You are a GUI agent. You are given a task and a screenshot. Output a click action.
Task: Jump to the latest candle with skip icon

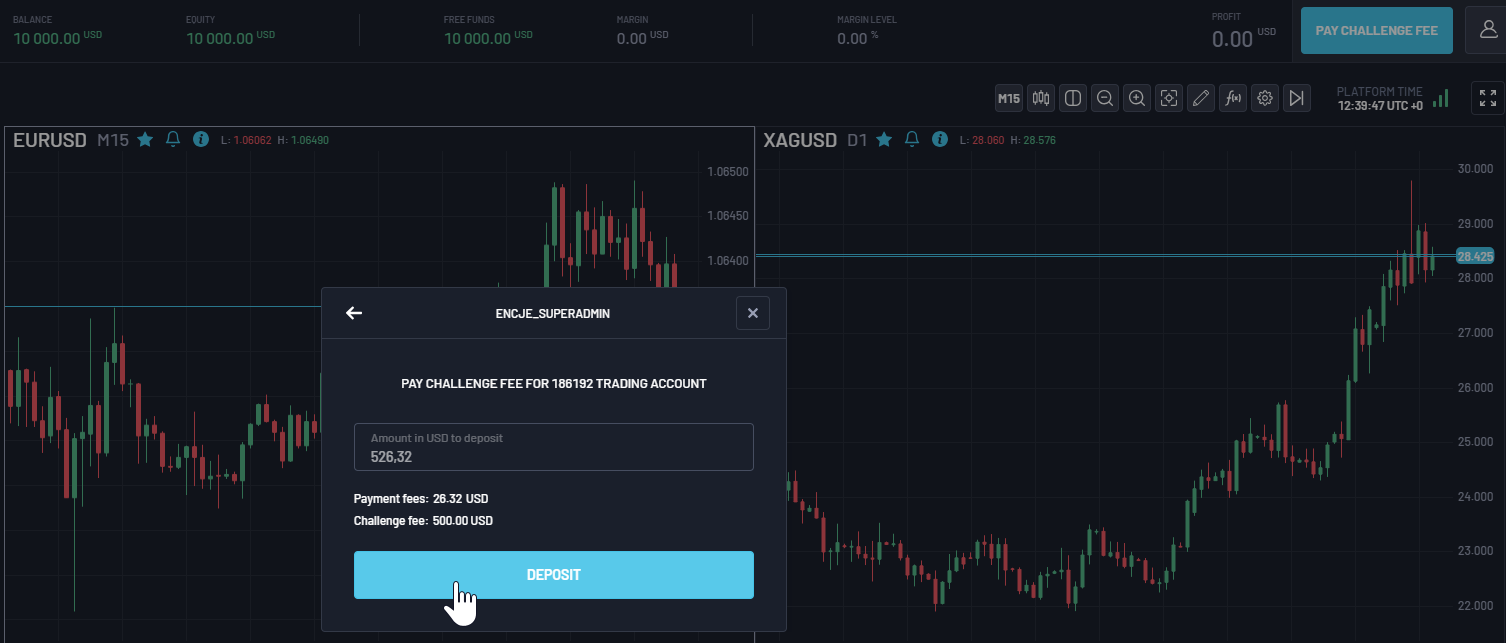[1297, 98]
